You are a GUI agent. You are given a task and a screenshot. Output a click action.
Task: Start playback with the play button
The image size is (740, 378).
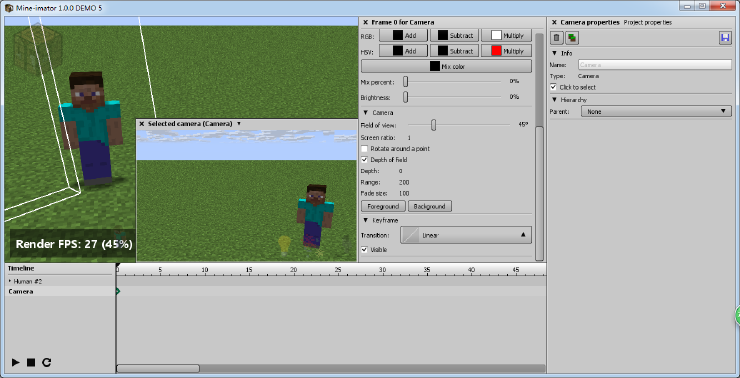16,362
